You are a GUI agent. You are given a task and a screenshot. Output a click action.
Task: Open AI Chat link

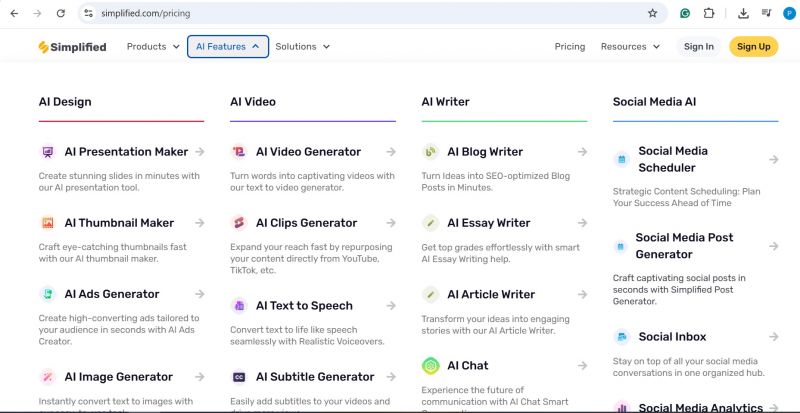468,366
